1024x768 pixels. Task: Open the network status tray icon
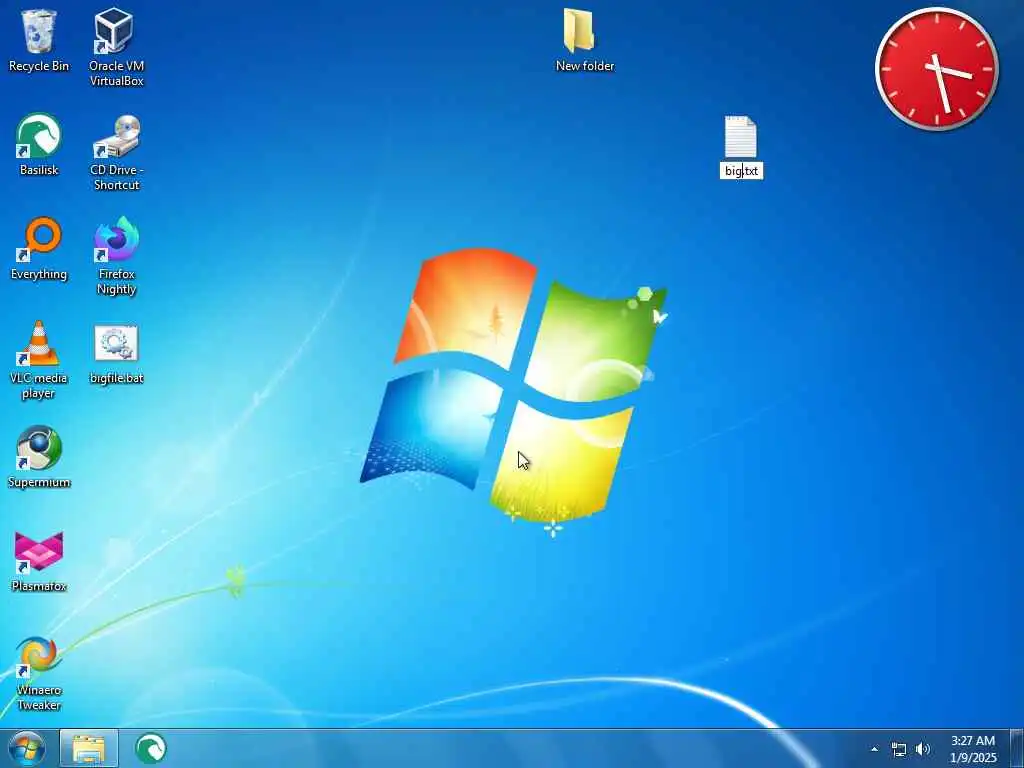pyautogui.click(x=899, y=750)
